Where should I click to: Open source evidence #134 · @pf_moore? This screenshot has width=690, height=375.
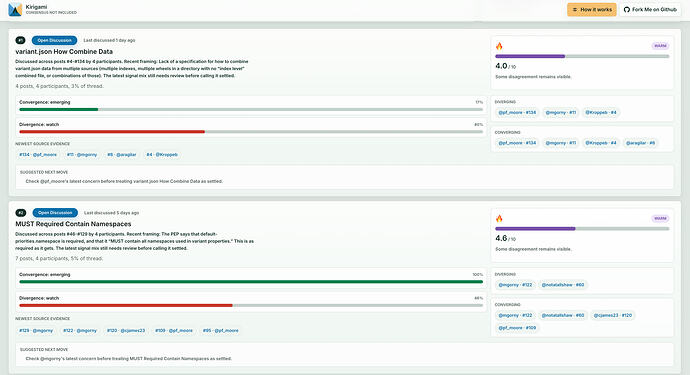point(38,155)
